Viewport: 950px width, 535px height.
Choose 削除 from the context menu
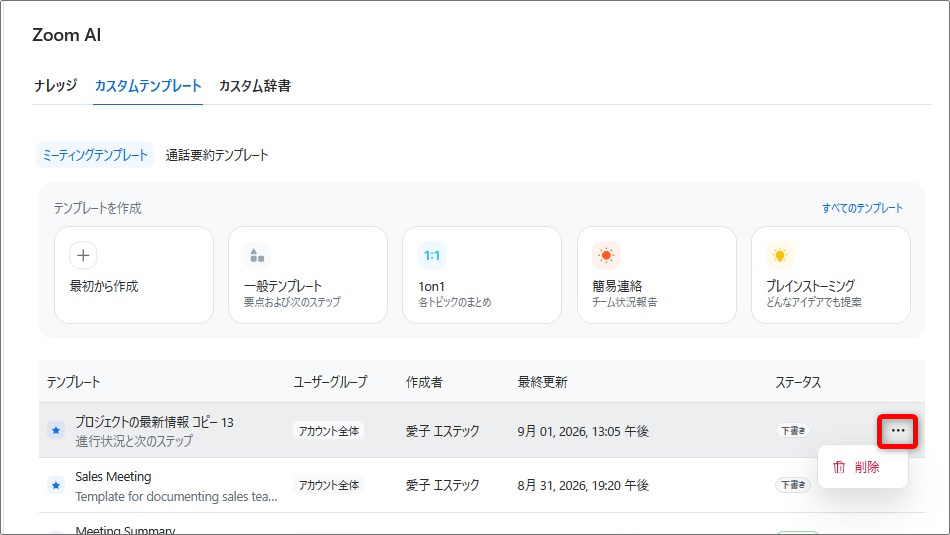tap(867, 467)
